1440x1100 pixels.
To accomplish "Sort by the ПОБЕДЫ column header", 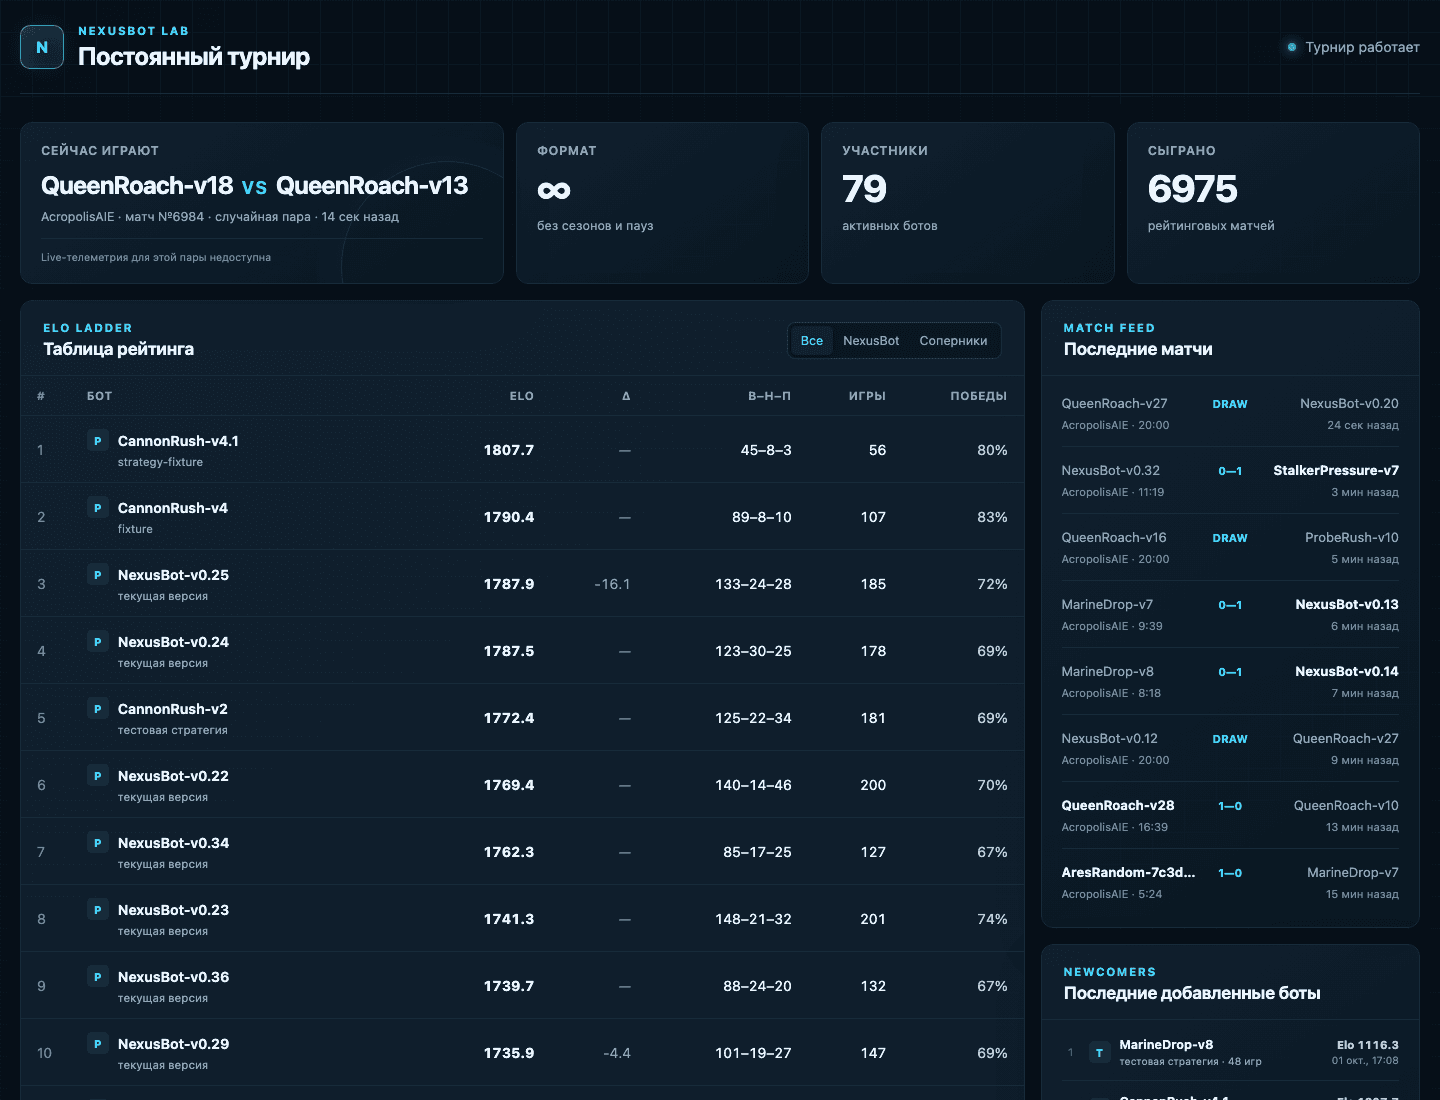I will pyautogui.click(x=978, y=396).
